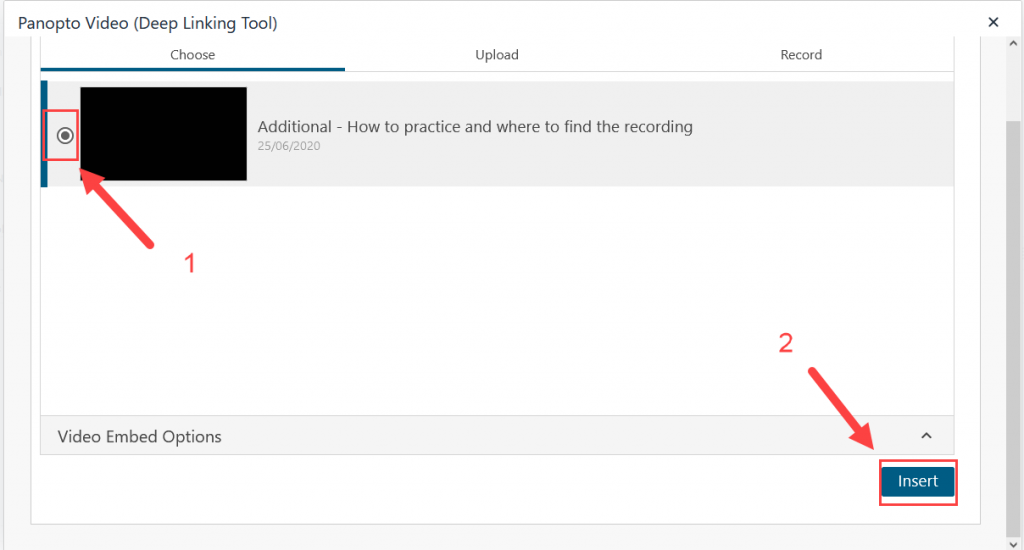Click the dialog title 'Panopto Video (Deep Linking Tool)'
The height and width of the screenshot is (550, 1024).
[x=148, y=23]
